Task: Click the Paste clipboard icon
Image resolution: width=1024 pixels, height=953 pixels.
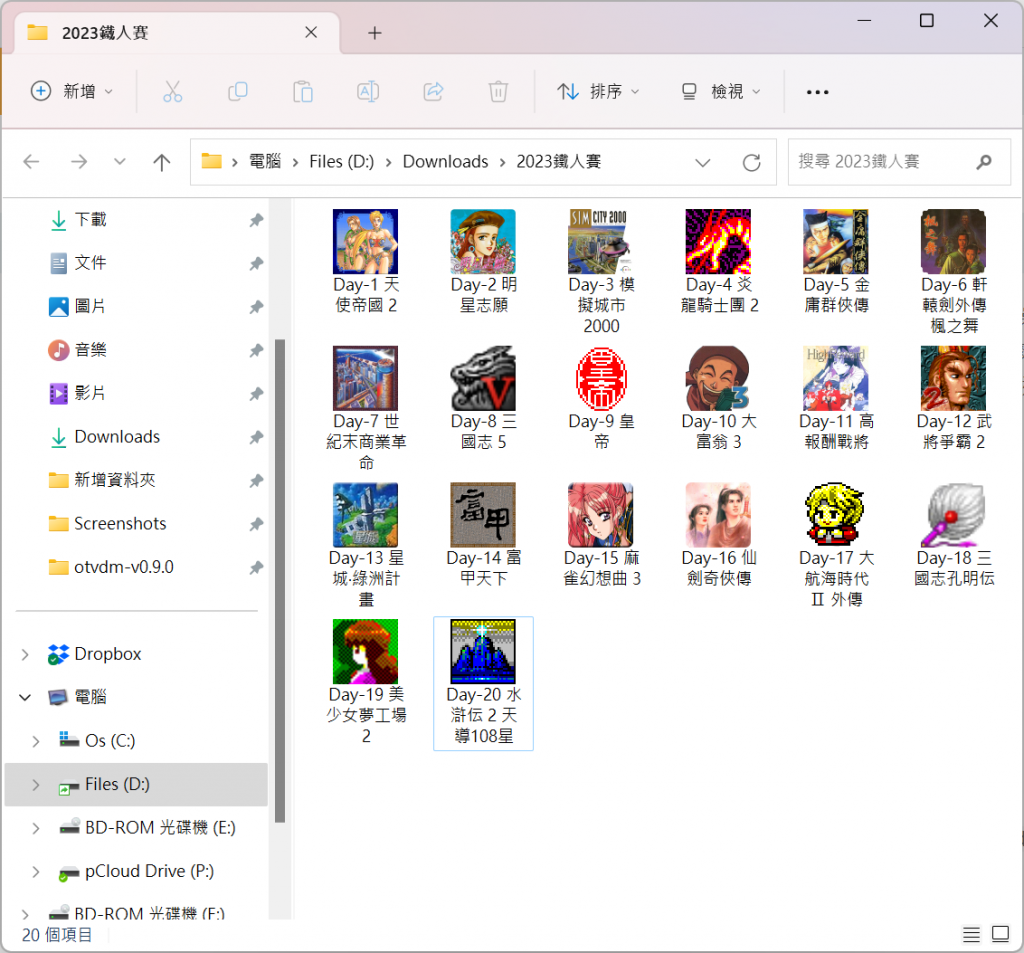Action: pyautogui.click(x=302, y=91)
